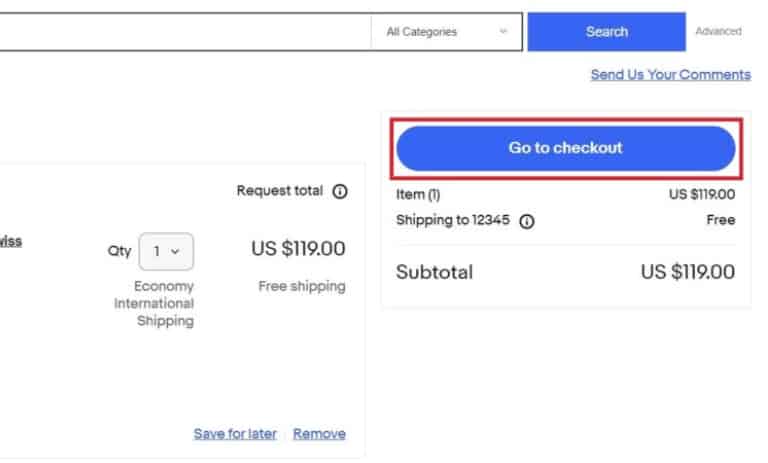
Task: Click the Item (1) summary line
Action: [566, 195]
